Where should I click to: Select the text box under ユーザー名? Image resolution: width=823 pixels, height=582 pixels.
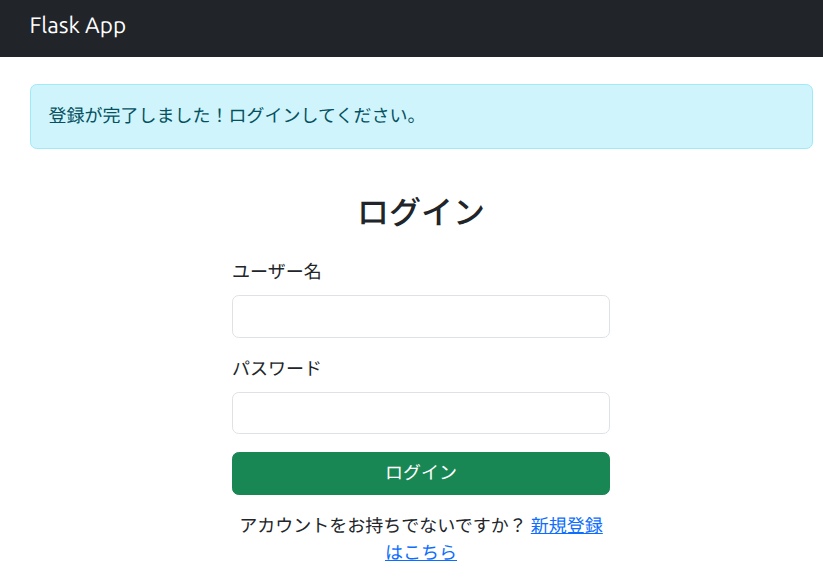(420, 316)
